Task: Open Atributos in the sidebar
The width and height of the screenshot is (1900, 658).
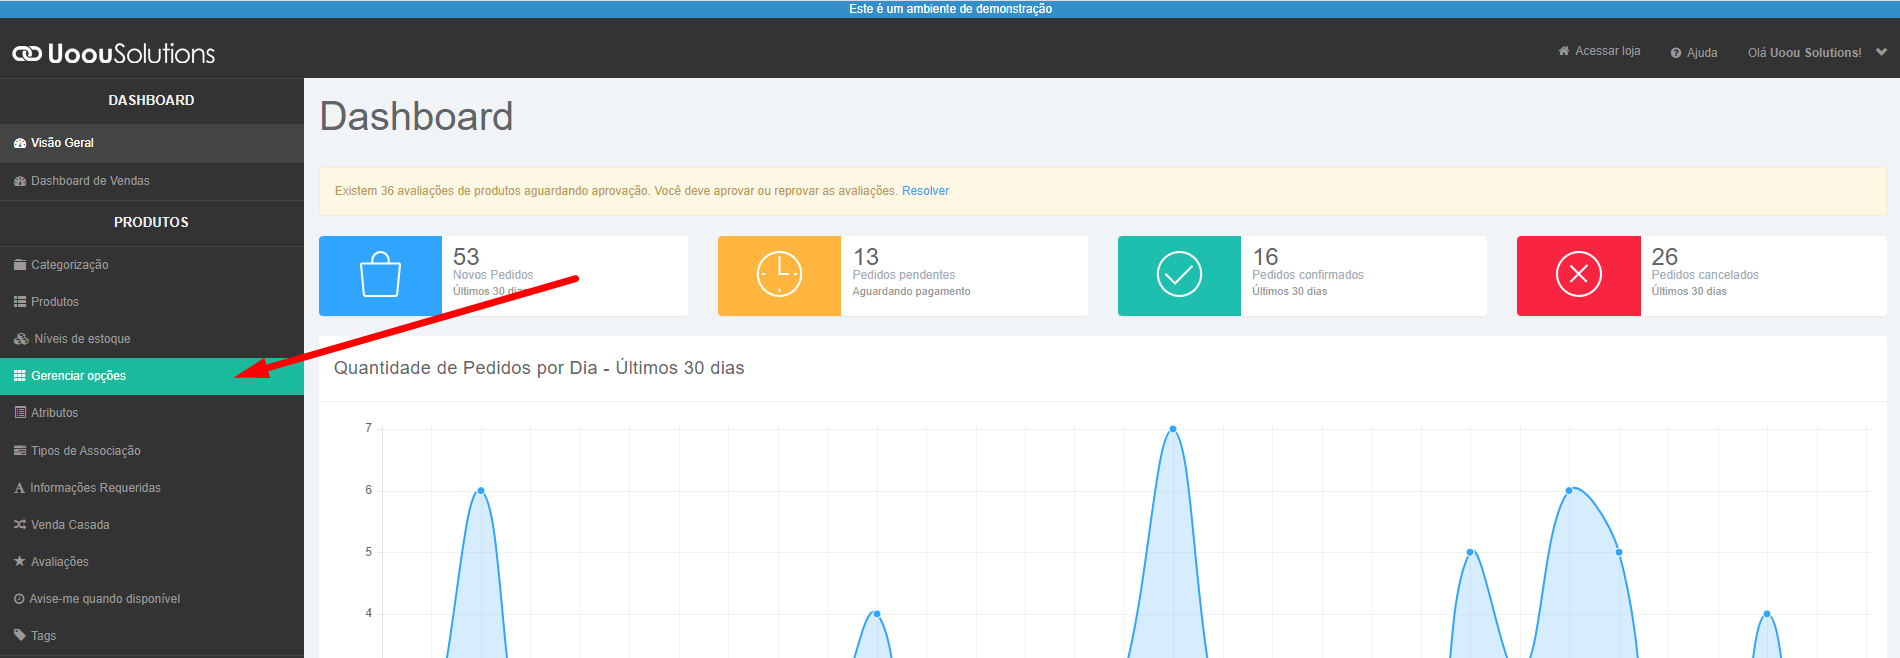Action: coord(152,413)
